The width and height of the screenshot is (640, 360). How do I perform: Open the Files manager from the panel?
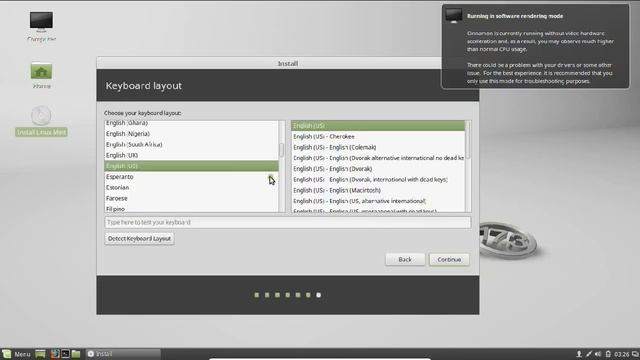coord(76,354)
